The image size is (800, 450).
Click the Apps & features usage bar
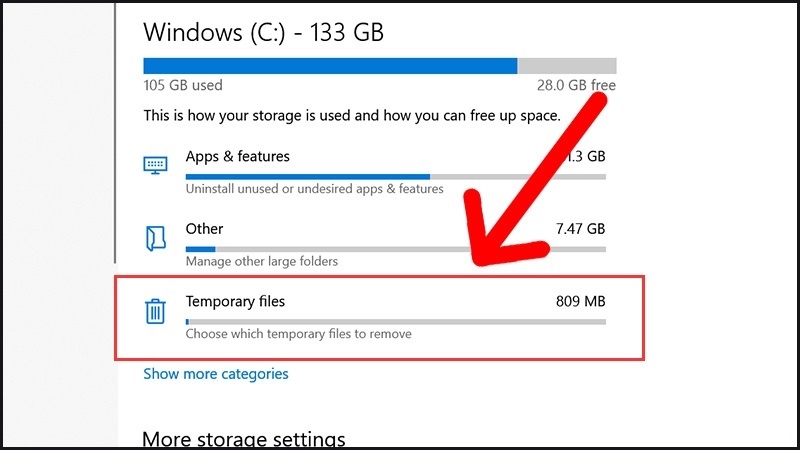coord(395,177)
